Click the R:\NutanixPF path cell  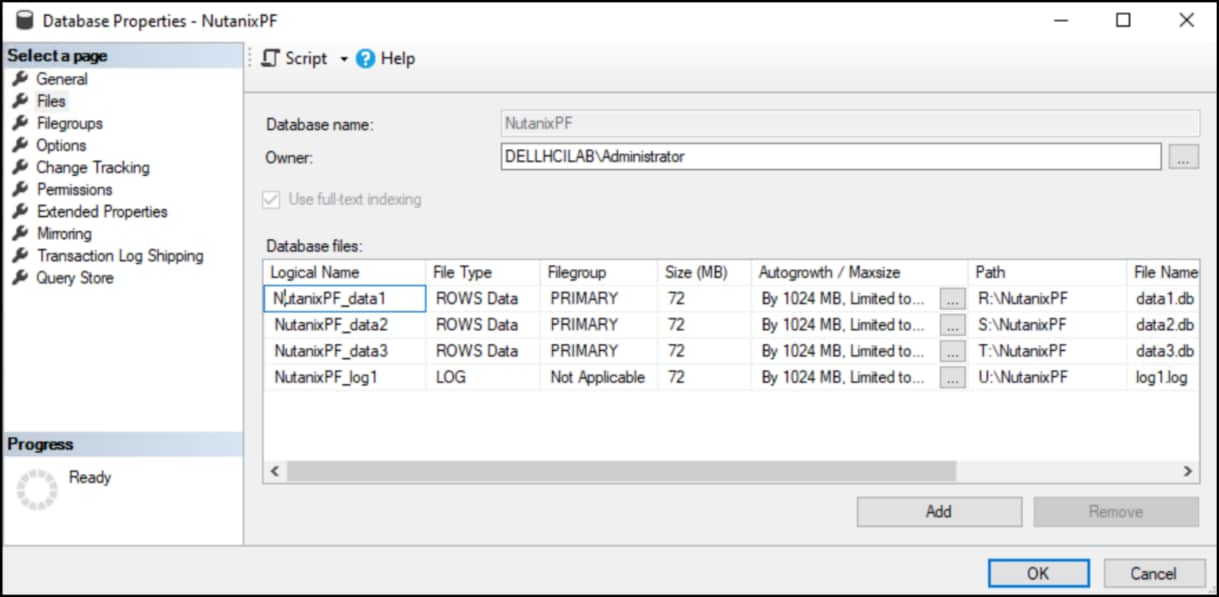coord(1047,298)
